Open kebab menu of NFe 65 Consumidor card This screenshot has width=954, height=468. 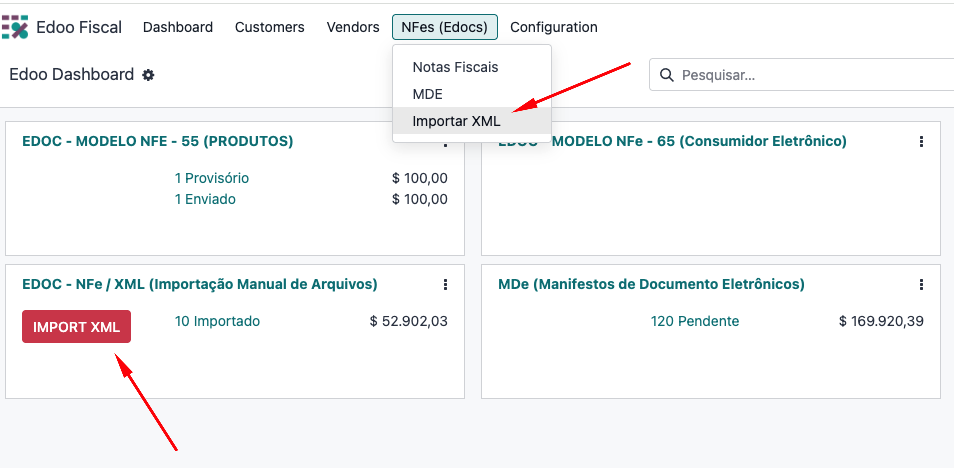921,142
